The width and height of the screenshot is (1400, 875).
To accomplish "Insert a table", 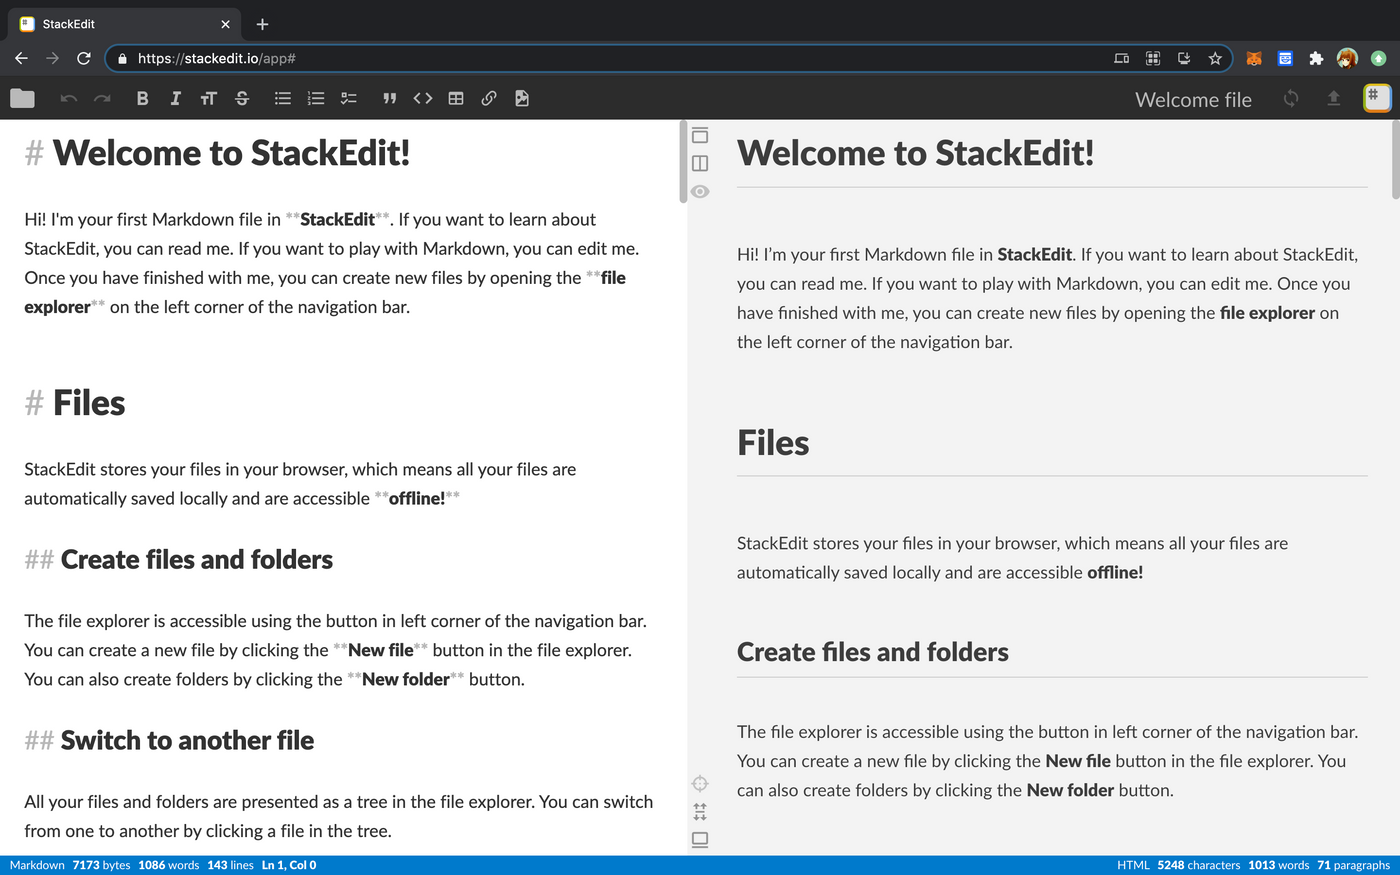I will coord(456,98).
